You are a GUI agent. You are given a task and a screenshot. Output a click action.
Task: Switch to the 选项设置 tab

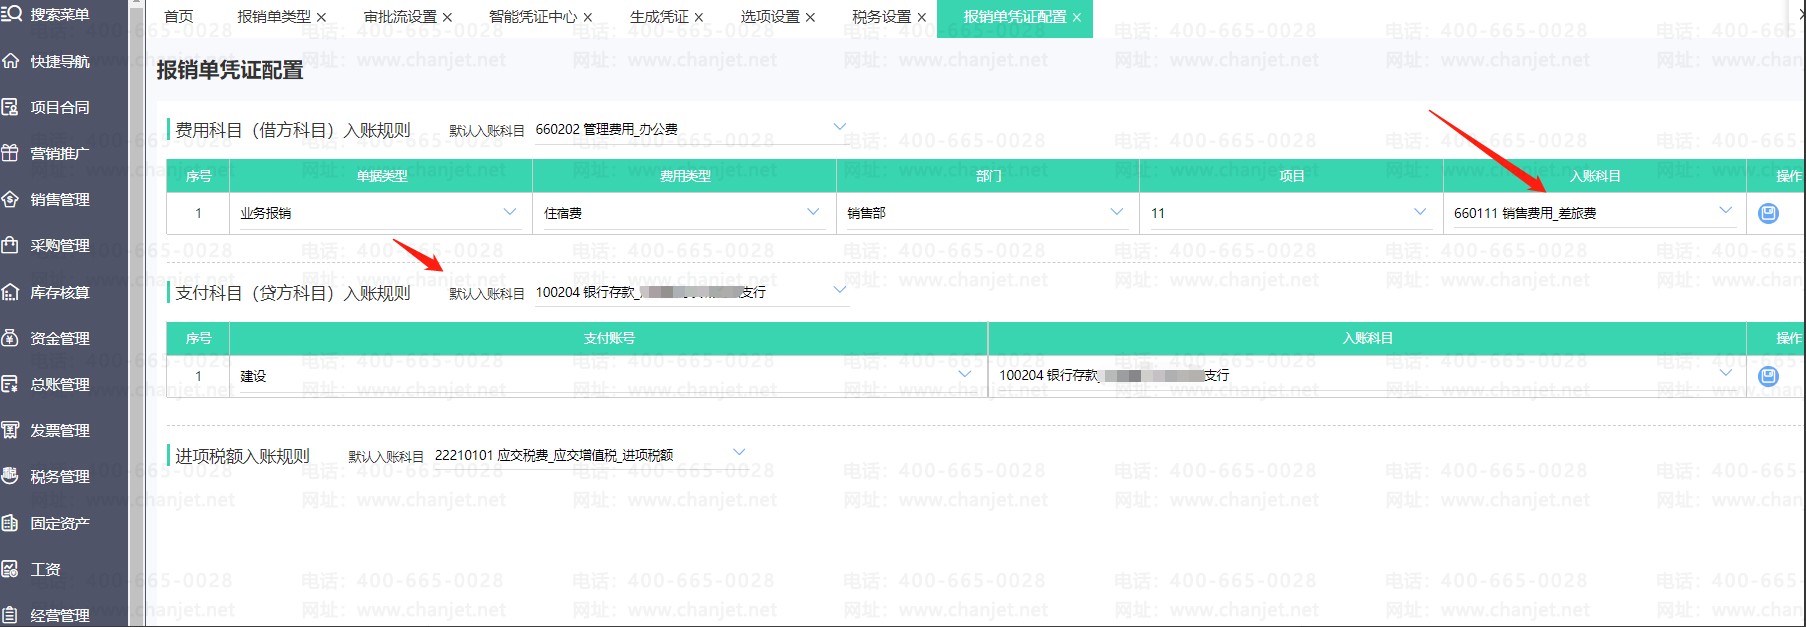[770, 17]
